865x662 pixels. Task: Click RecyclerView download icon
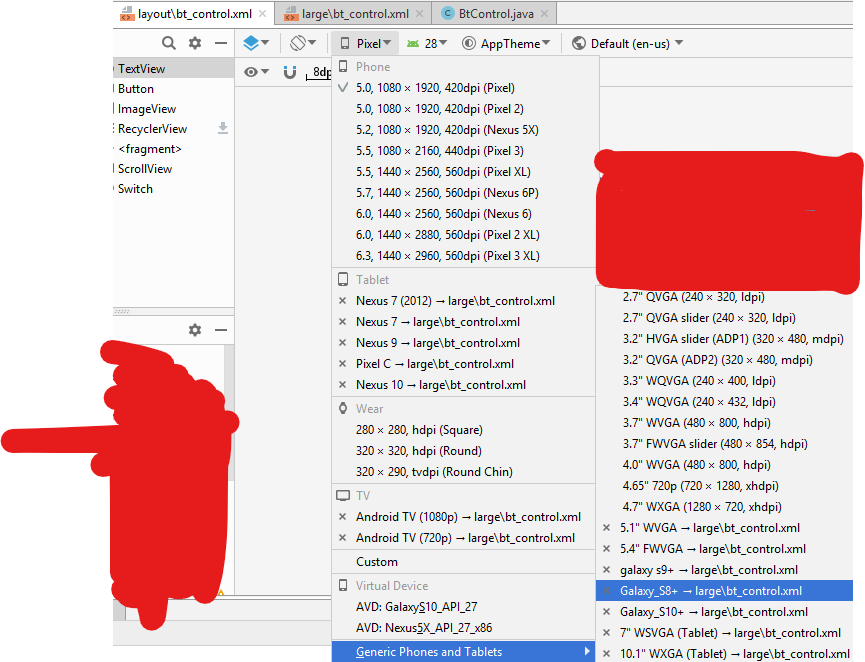pos(223,128)
